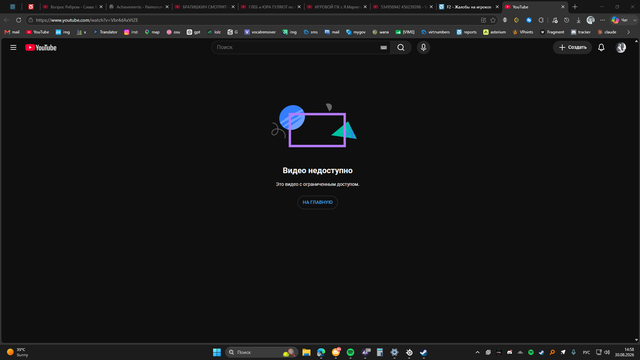The image size is (640, 360).
Task: Add this page to favorites with star icon
Action: [x=493, y=20]
